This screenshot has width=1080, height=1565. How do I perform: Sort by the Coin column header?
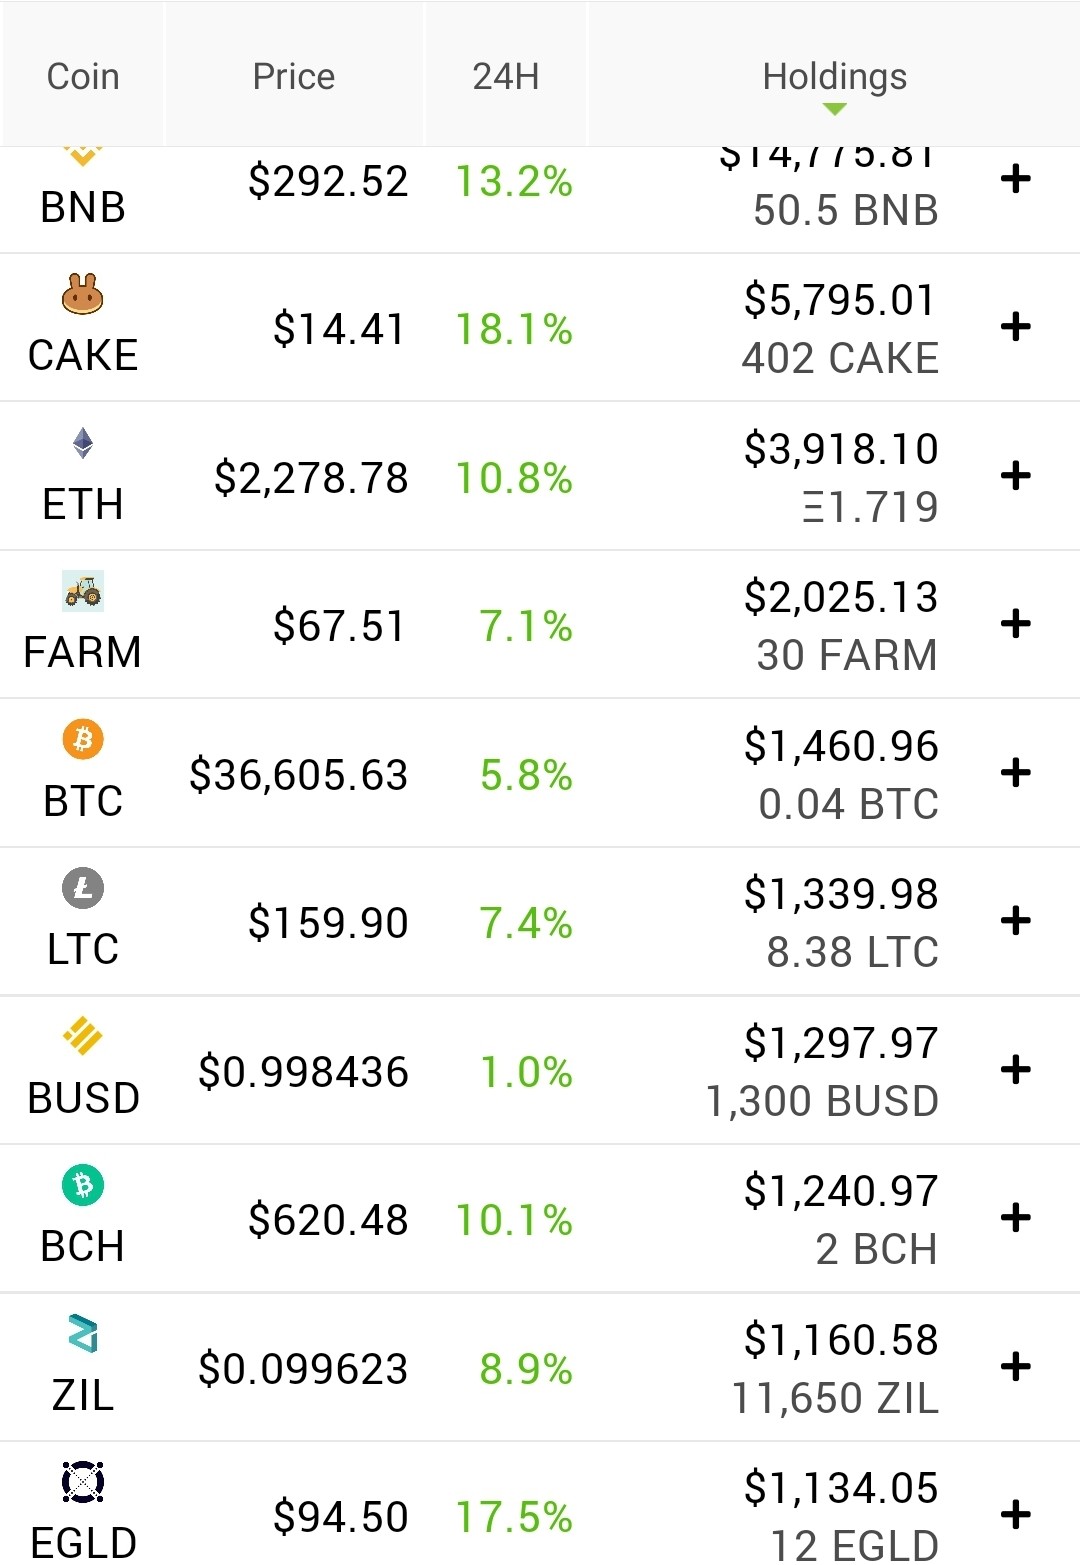(83, 77)
